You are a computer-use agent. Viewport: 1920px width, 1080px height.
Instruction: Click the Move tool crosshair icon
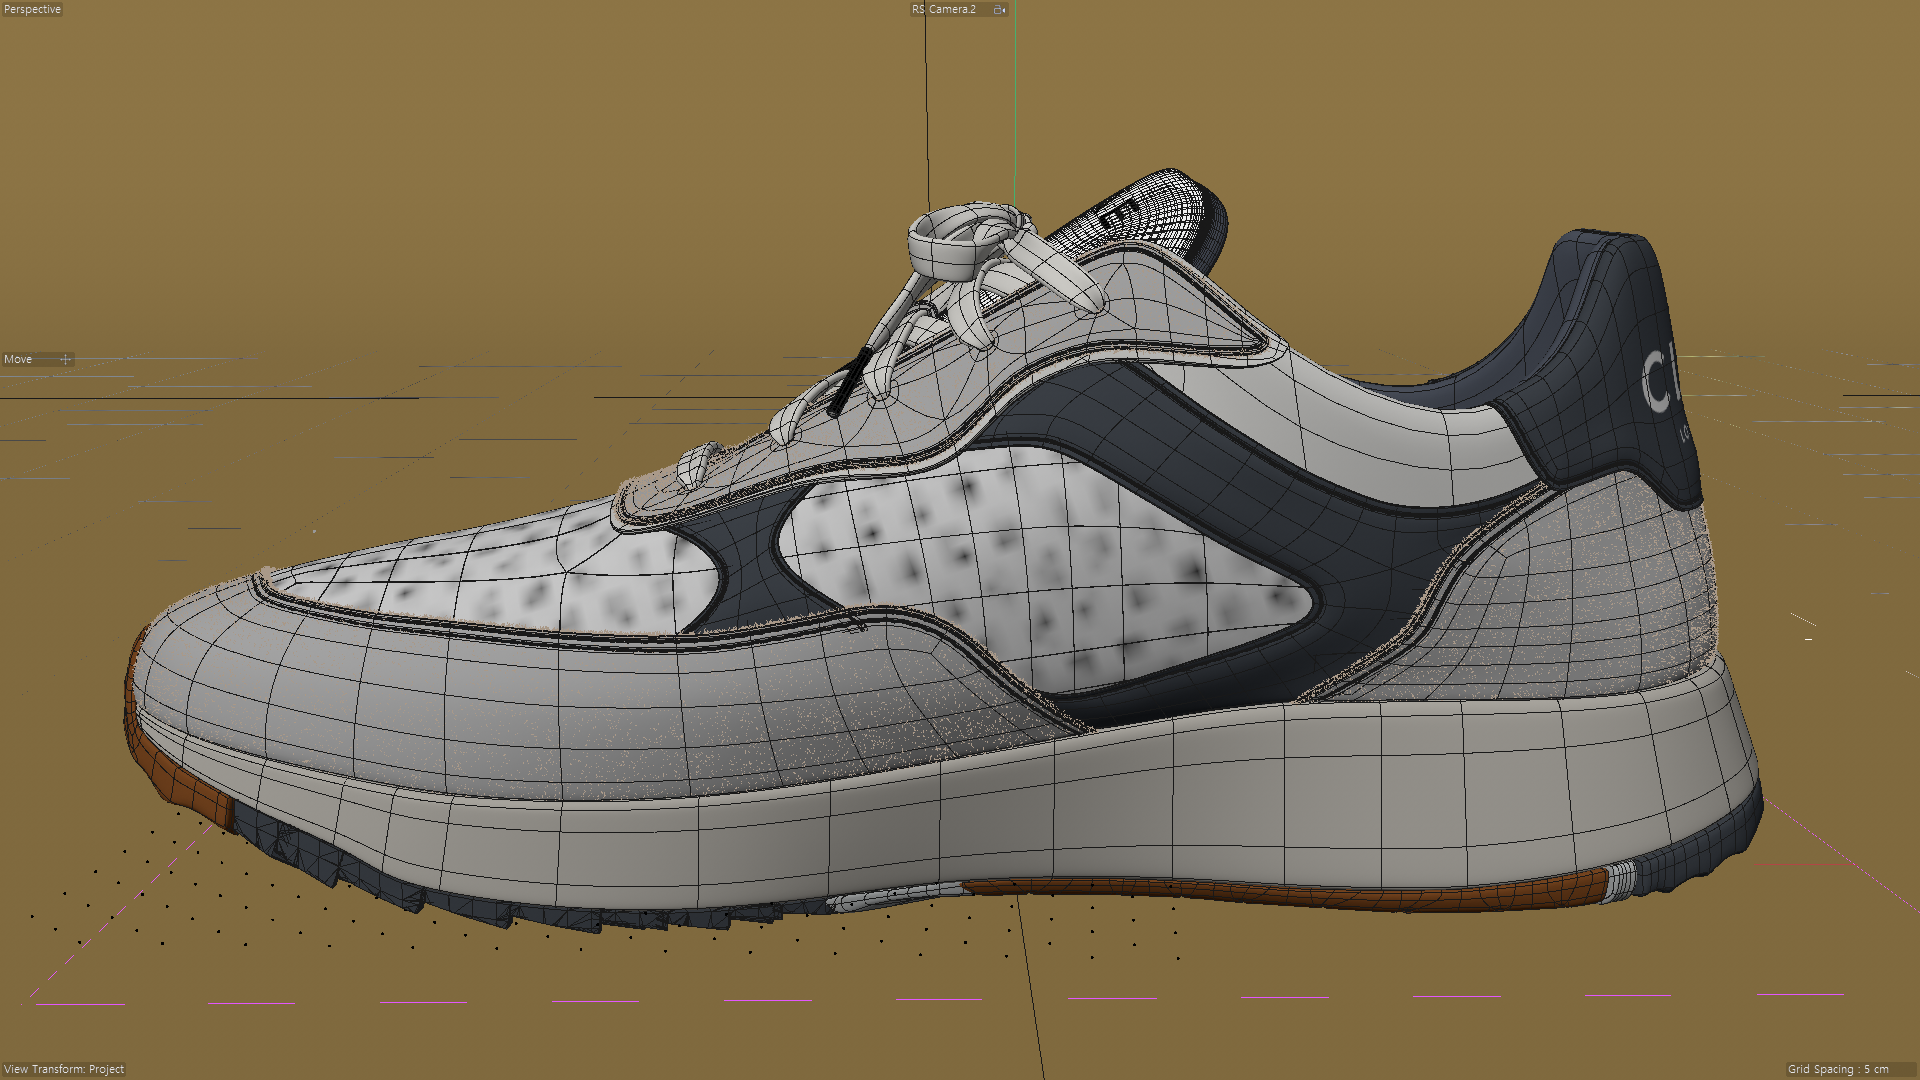pyautogui.click(x=65, y=359)
